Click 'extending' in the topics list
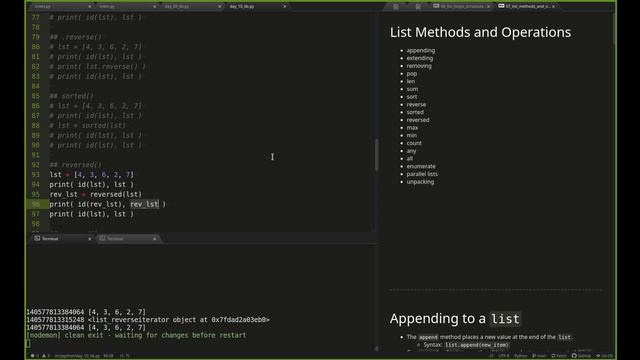 tap(420, 58)
